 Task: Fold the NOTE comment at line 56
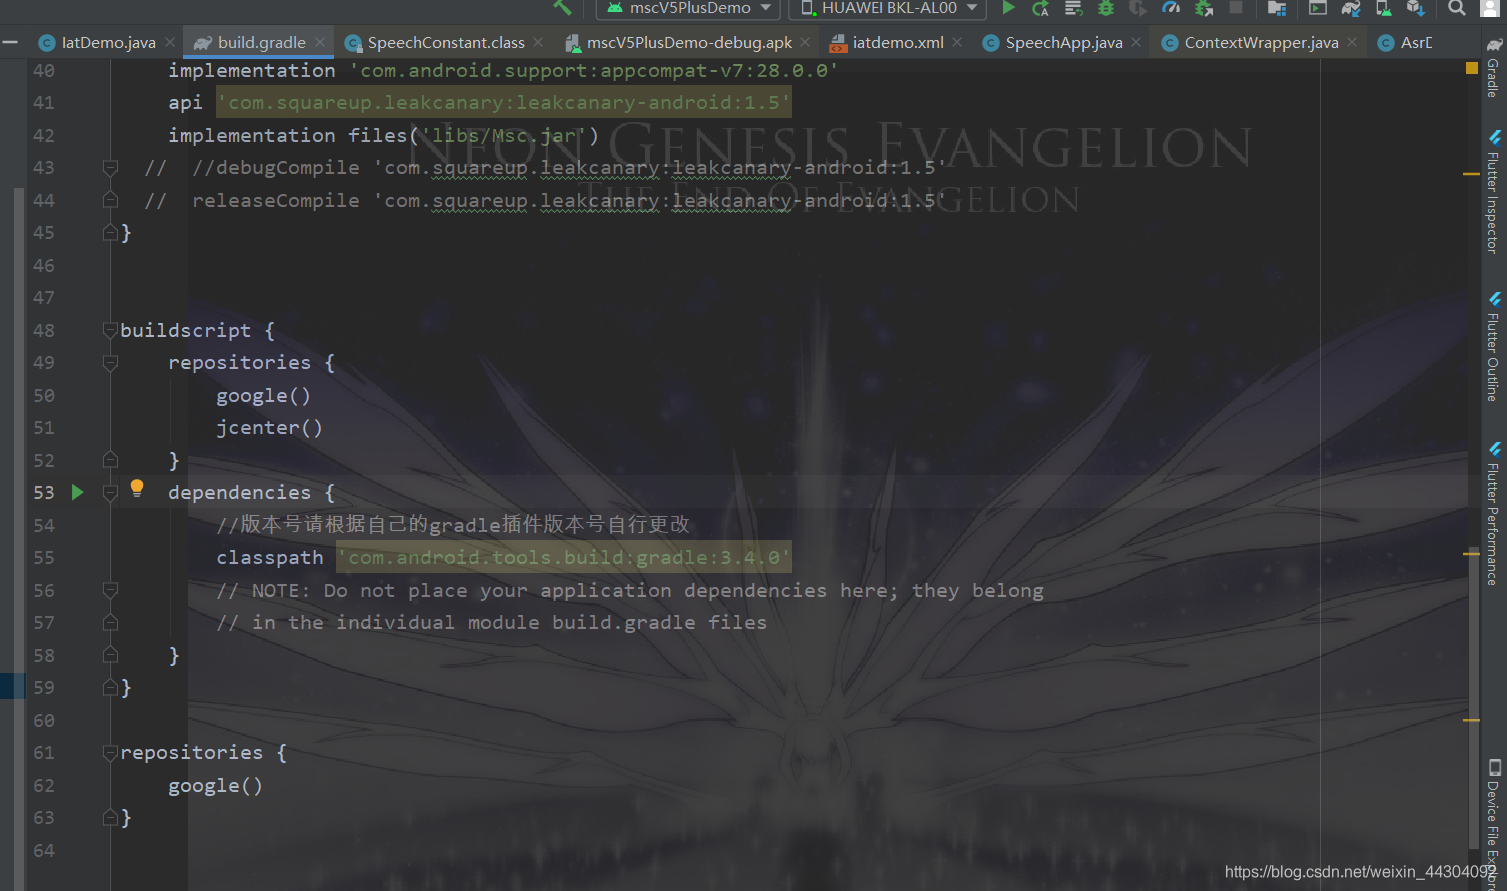[110, 590]
